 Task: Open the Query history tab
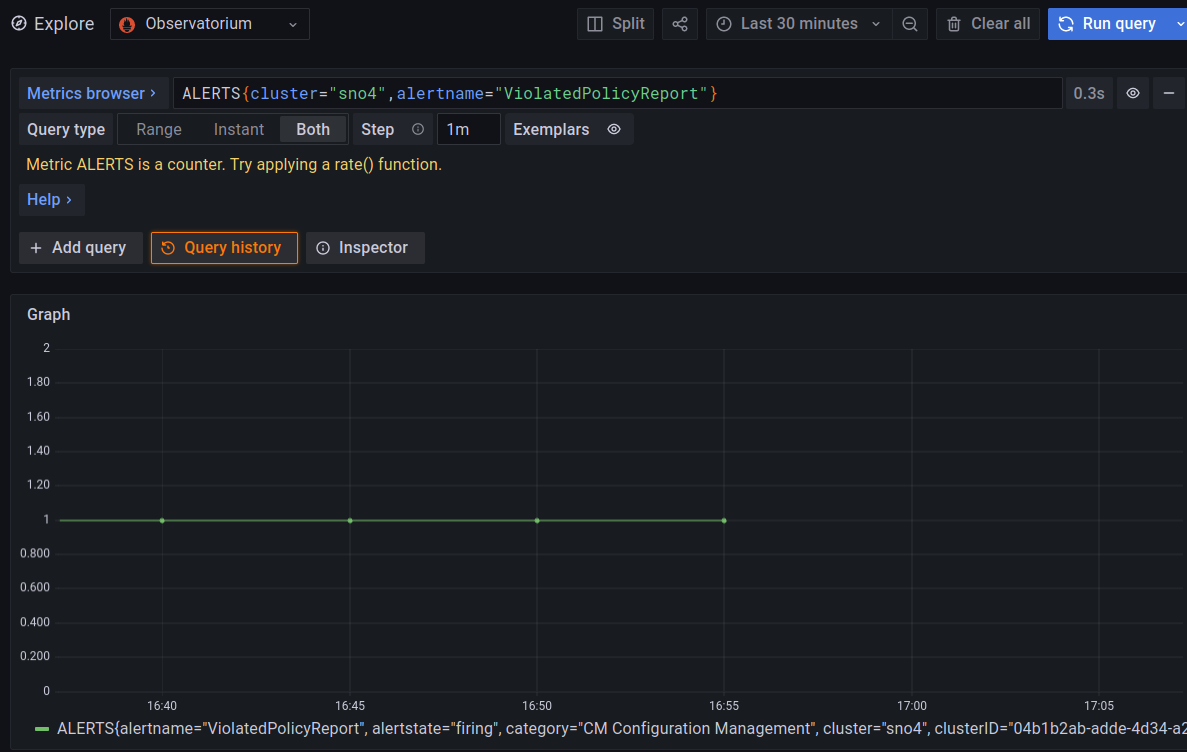pos(224,248)
